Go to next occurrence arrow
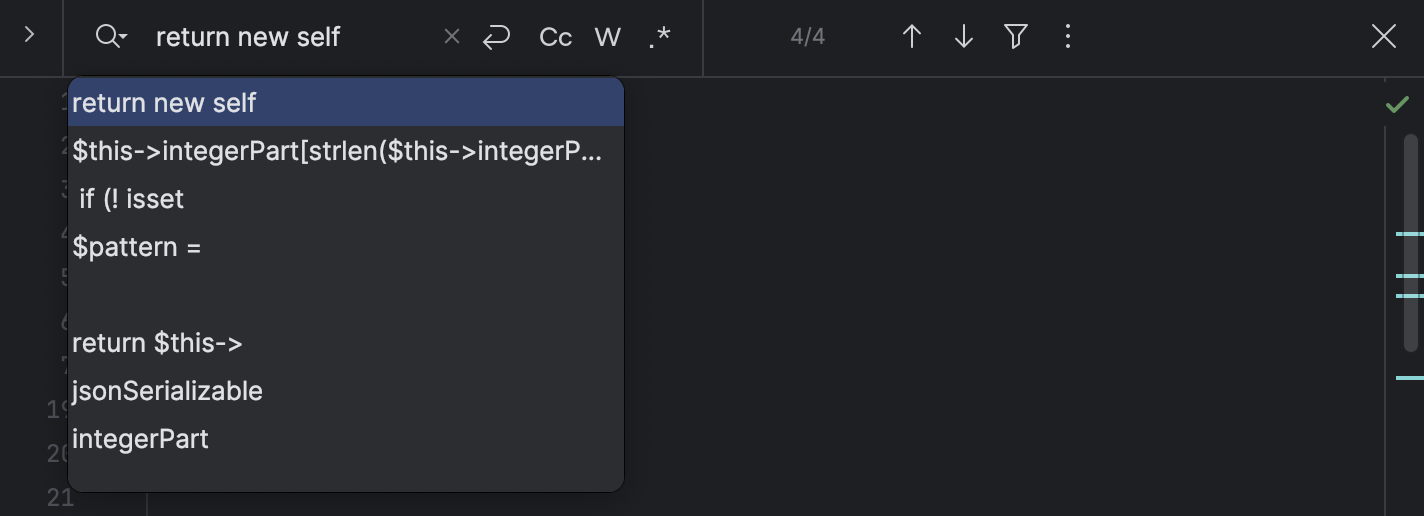The width and height of the screenshot is (1424, 516). [x=963, y=37]
